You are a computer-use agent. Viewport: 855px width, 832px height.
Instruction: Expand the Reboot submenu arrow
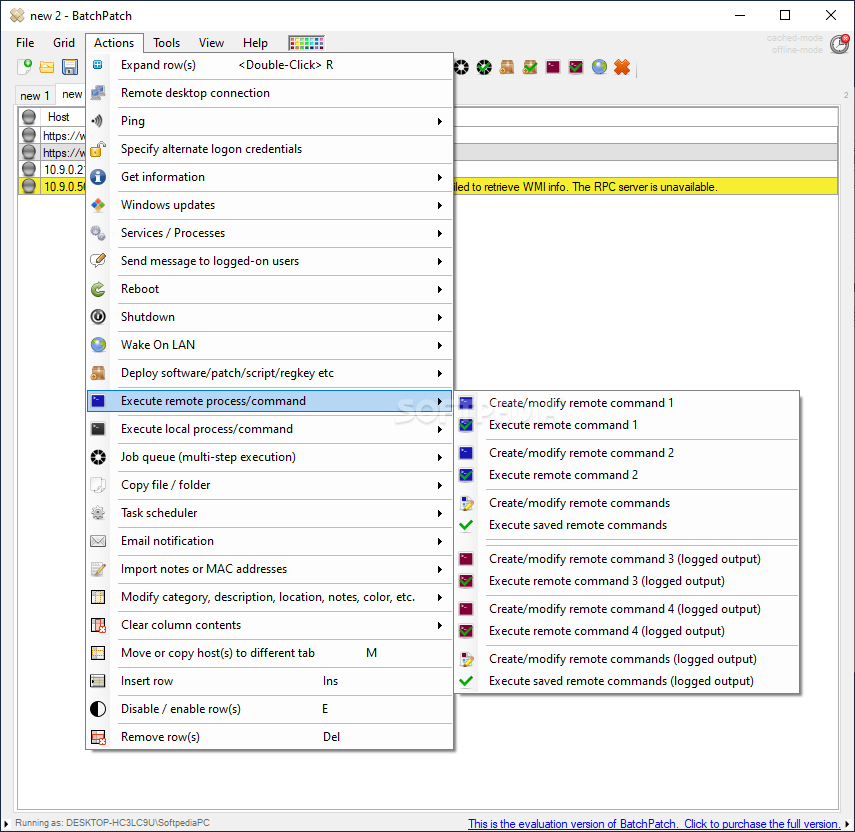click(x=439, y=289)
